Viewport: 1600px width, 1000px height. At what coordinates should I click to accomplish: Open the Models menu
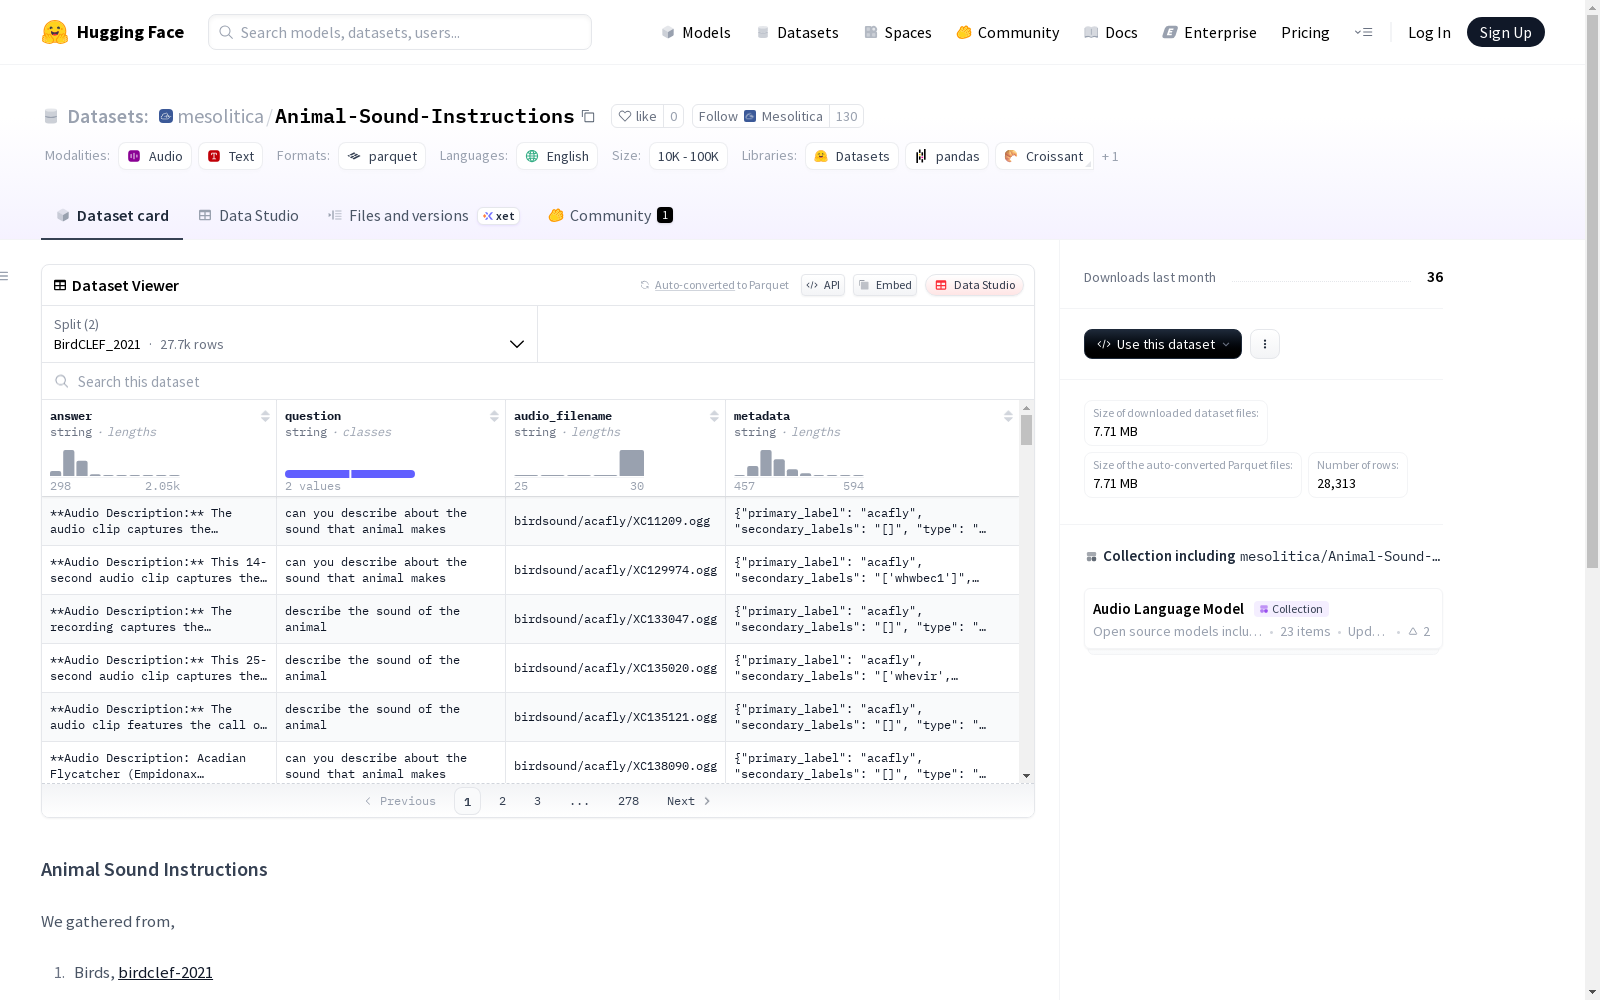(696, 32)
